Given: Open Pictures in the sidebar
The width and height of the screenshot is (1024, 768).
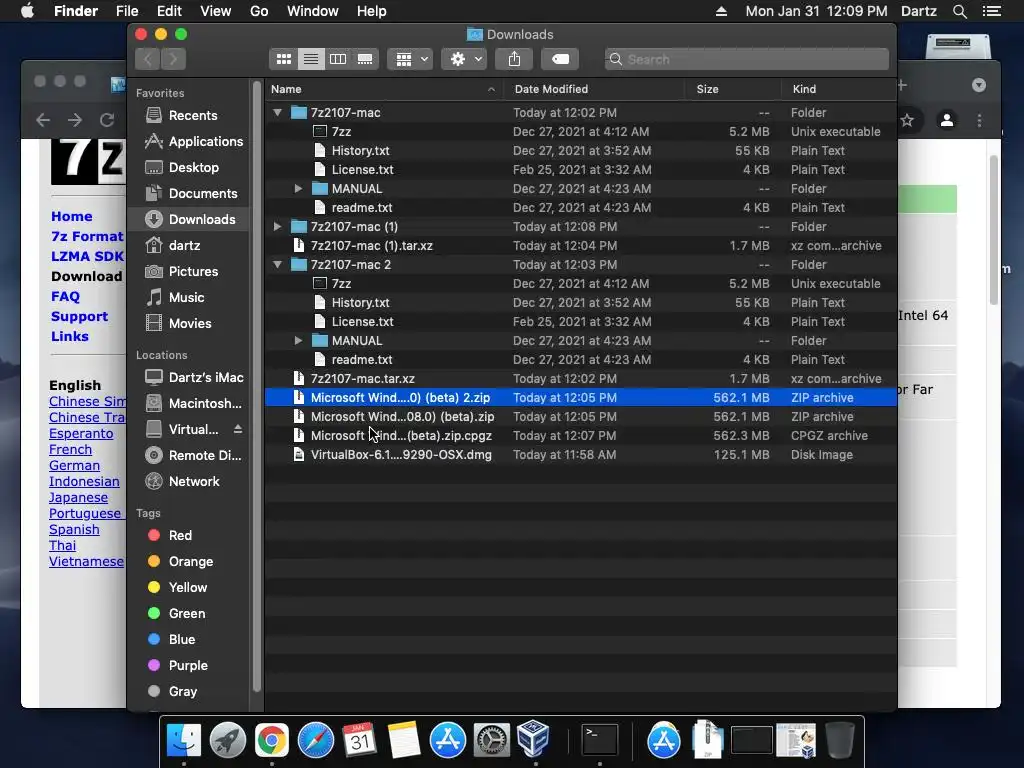Looking at the screenshot, I should coord(193,272).
